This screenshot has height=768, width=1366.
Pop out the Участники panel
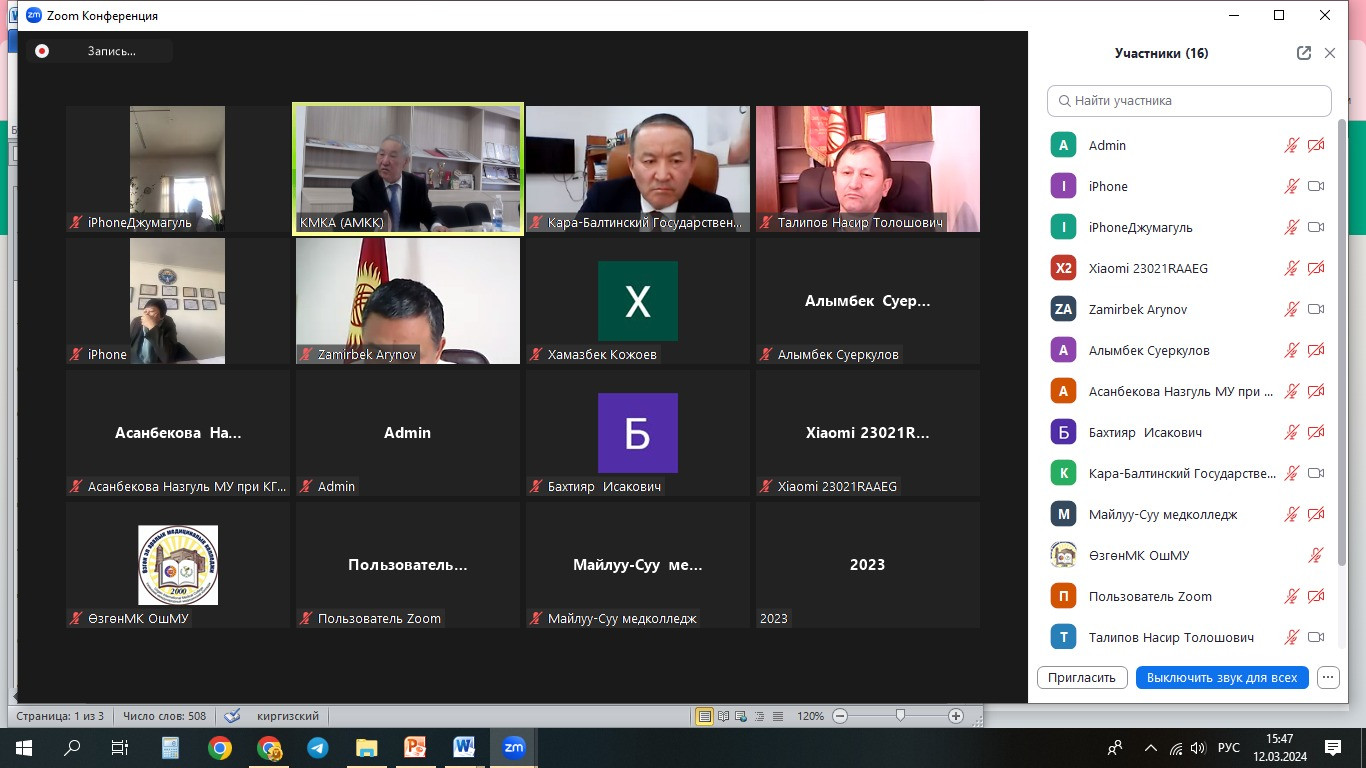[x=1303, y=53]
